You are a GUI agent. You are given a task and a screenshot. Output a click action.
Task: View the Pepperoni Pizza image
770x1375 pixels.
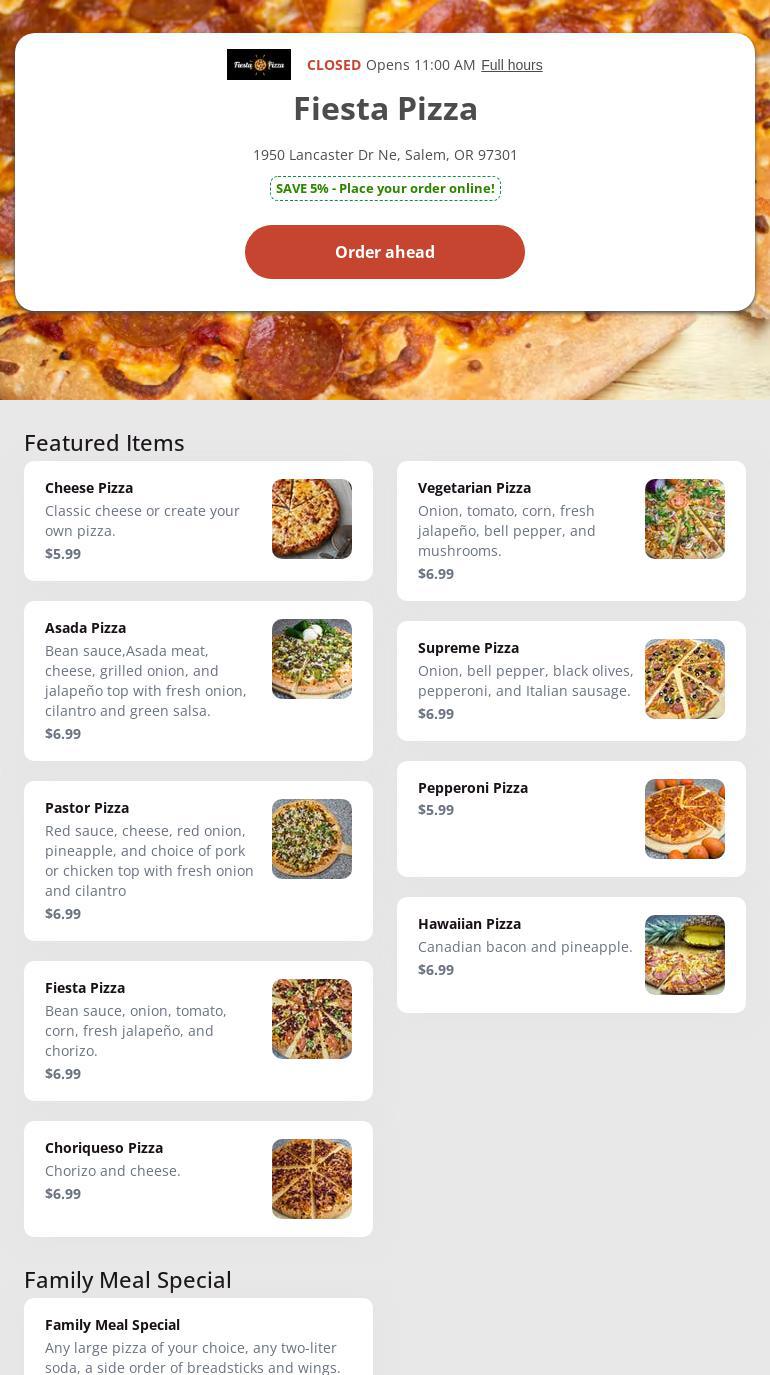pyautogui.click(x=685, y=819)
